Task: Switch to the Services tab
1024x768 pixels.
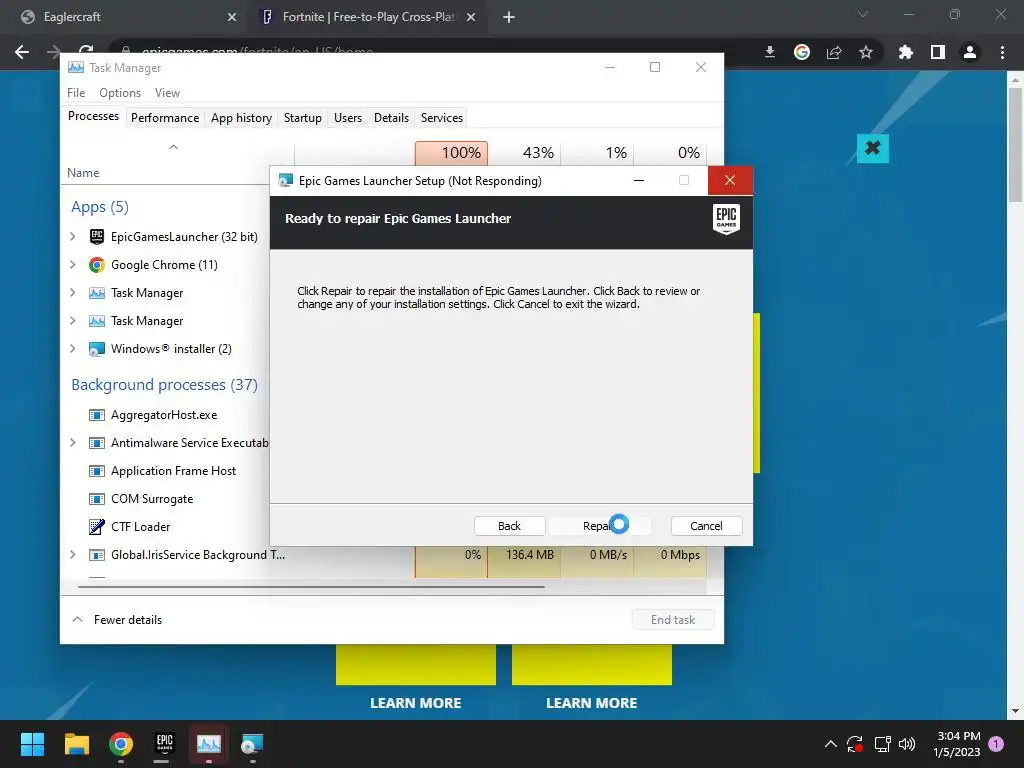Action: coord(441,118)
